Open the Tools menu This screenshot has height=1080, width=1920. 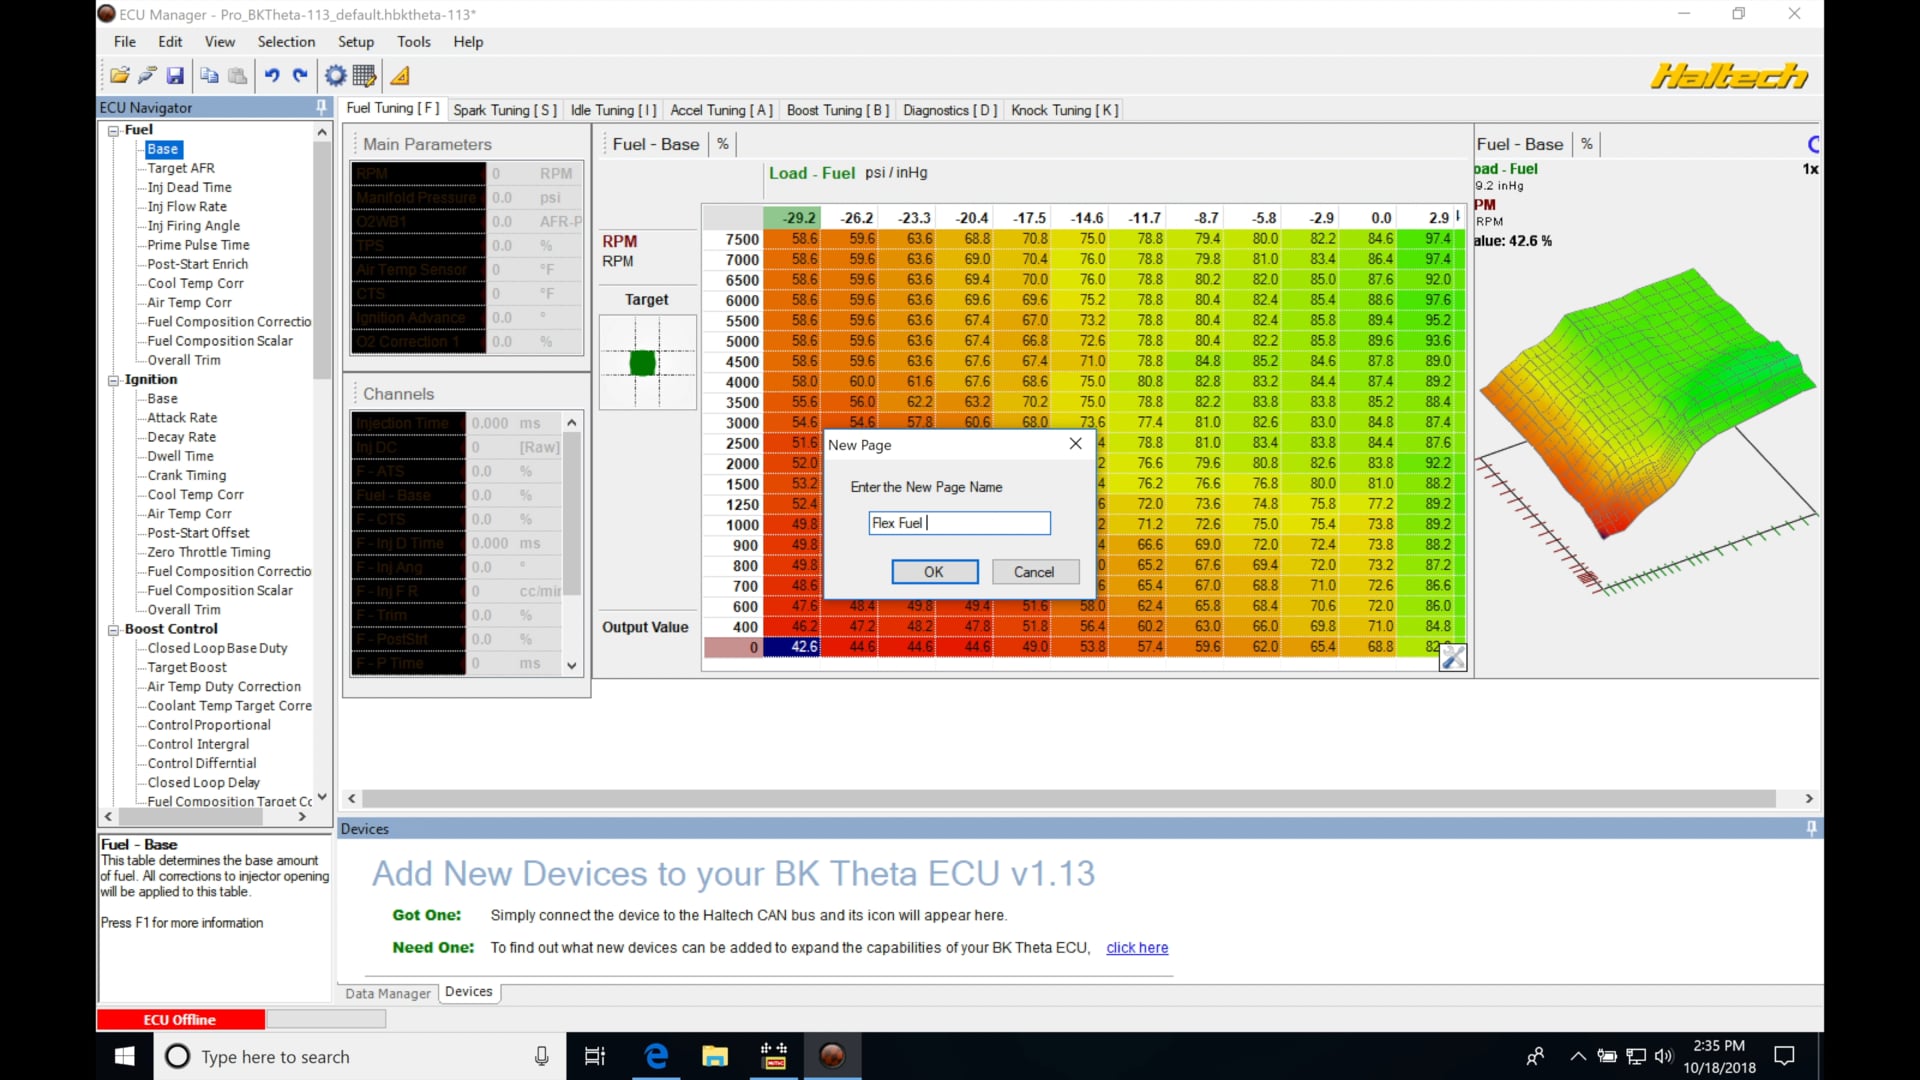(x=413, y=41)
